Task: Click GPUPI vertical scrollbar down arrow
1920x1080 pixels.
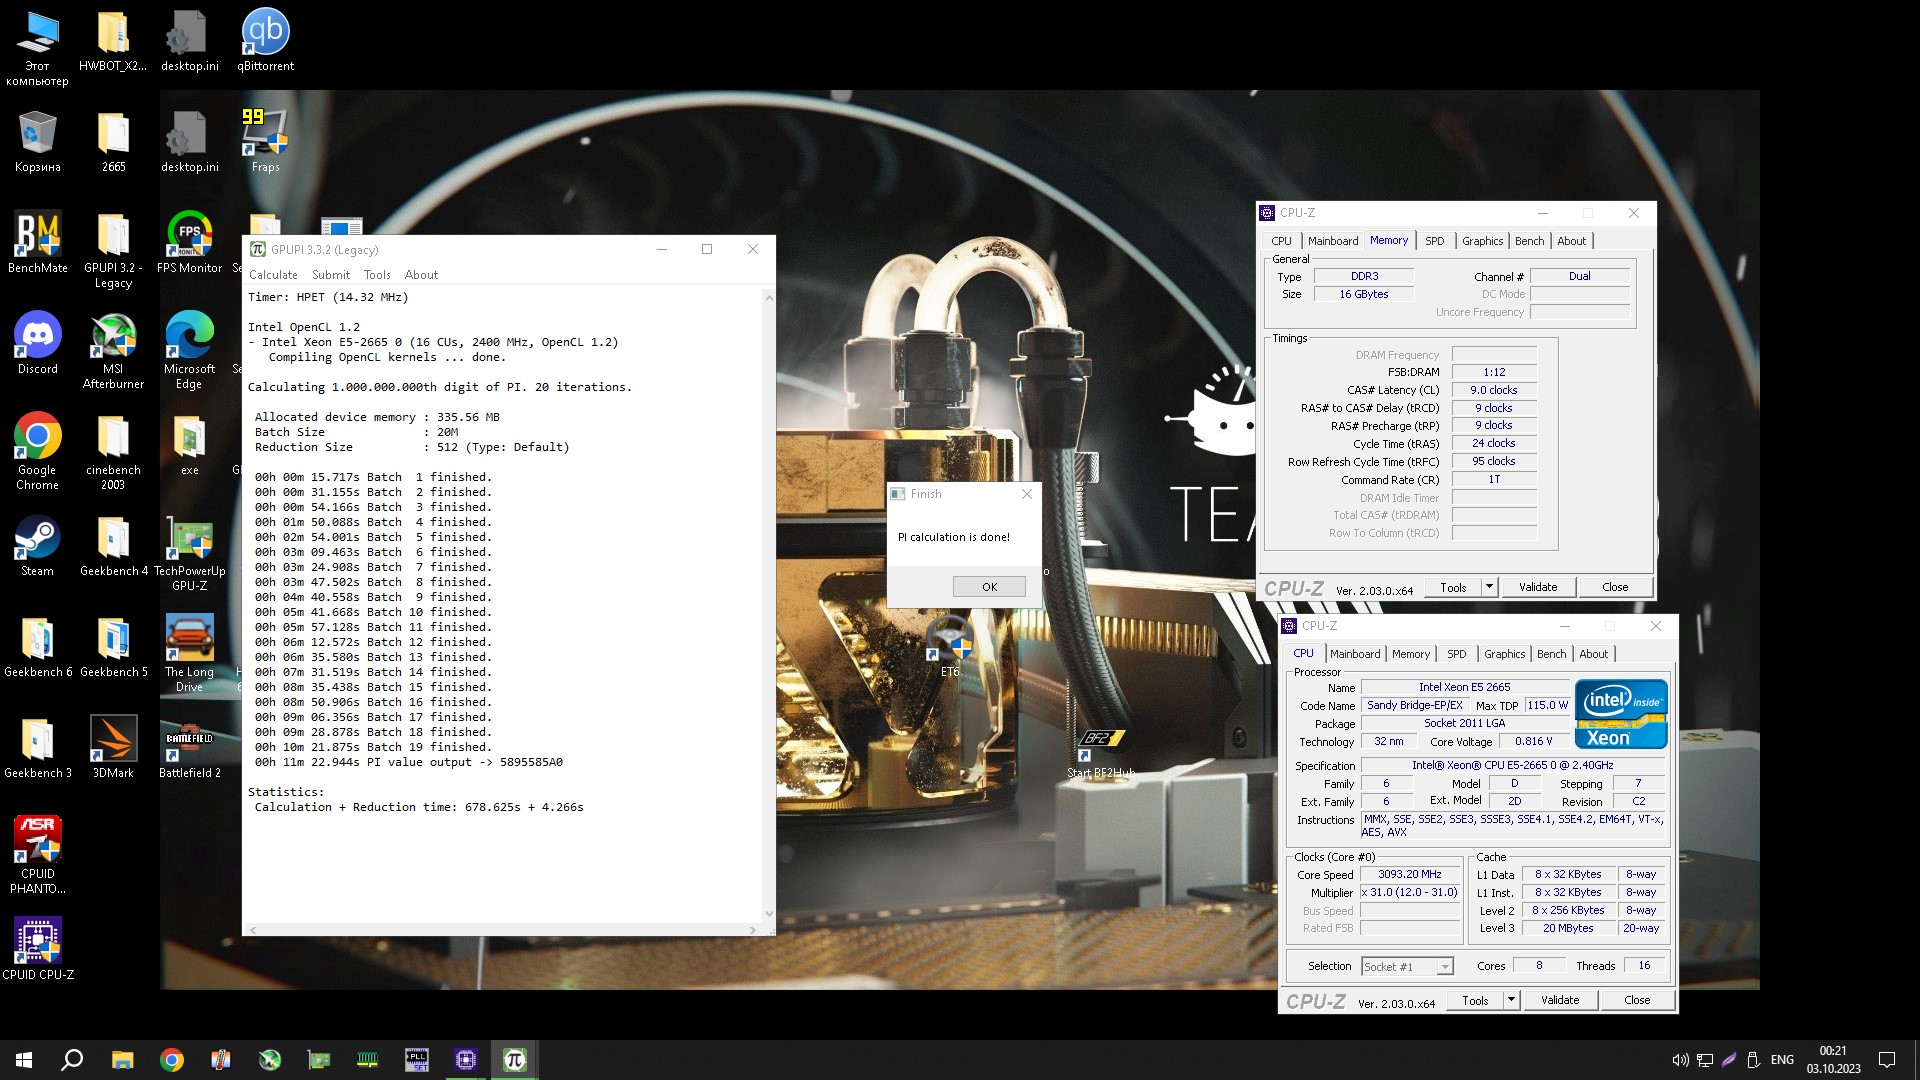Action: [x=768, y=913]
